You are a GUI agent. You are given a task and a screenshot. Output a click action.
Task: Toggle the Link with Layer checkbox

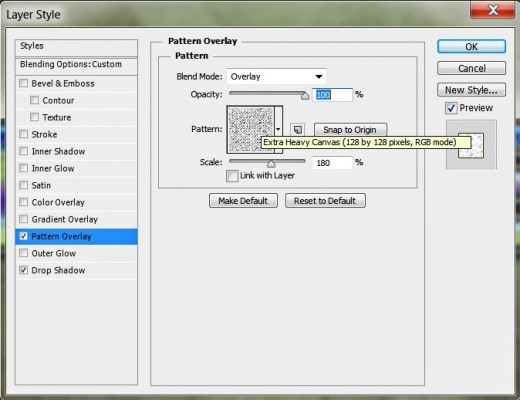point(232,176)
